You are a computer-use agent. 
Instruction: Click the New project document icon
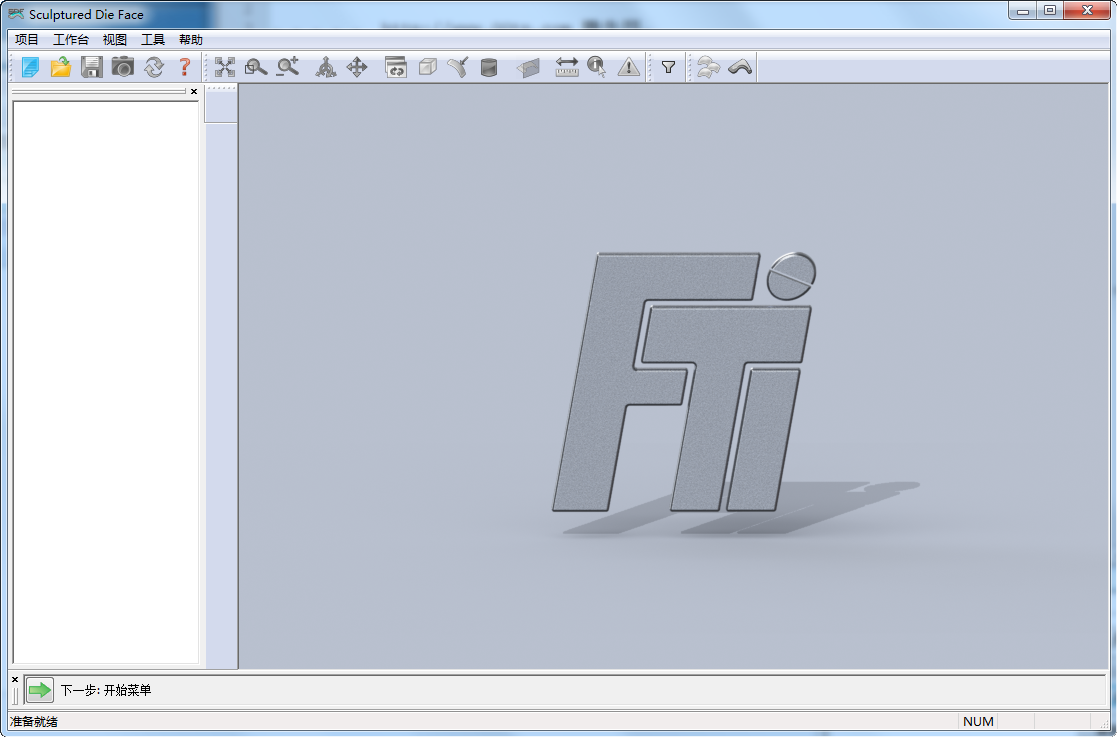pos(30,67)
